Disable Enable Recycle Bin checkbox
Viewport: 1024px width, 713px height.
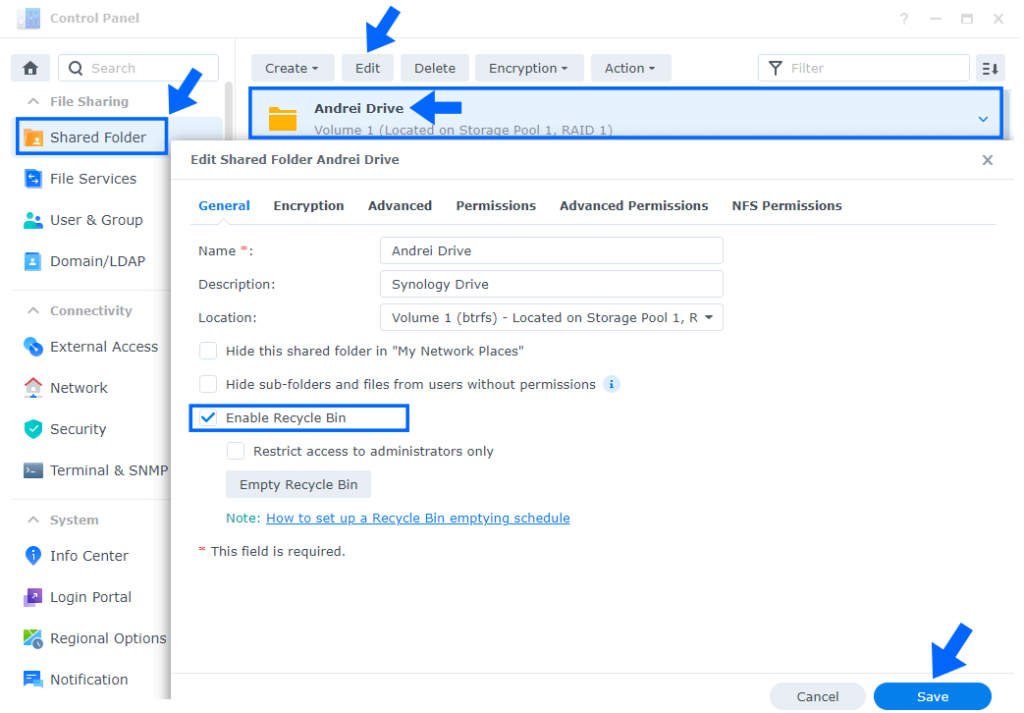coord(207,418)
